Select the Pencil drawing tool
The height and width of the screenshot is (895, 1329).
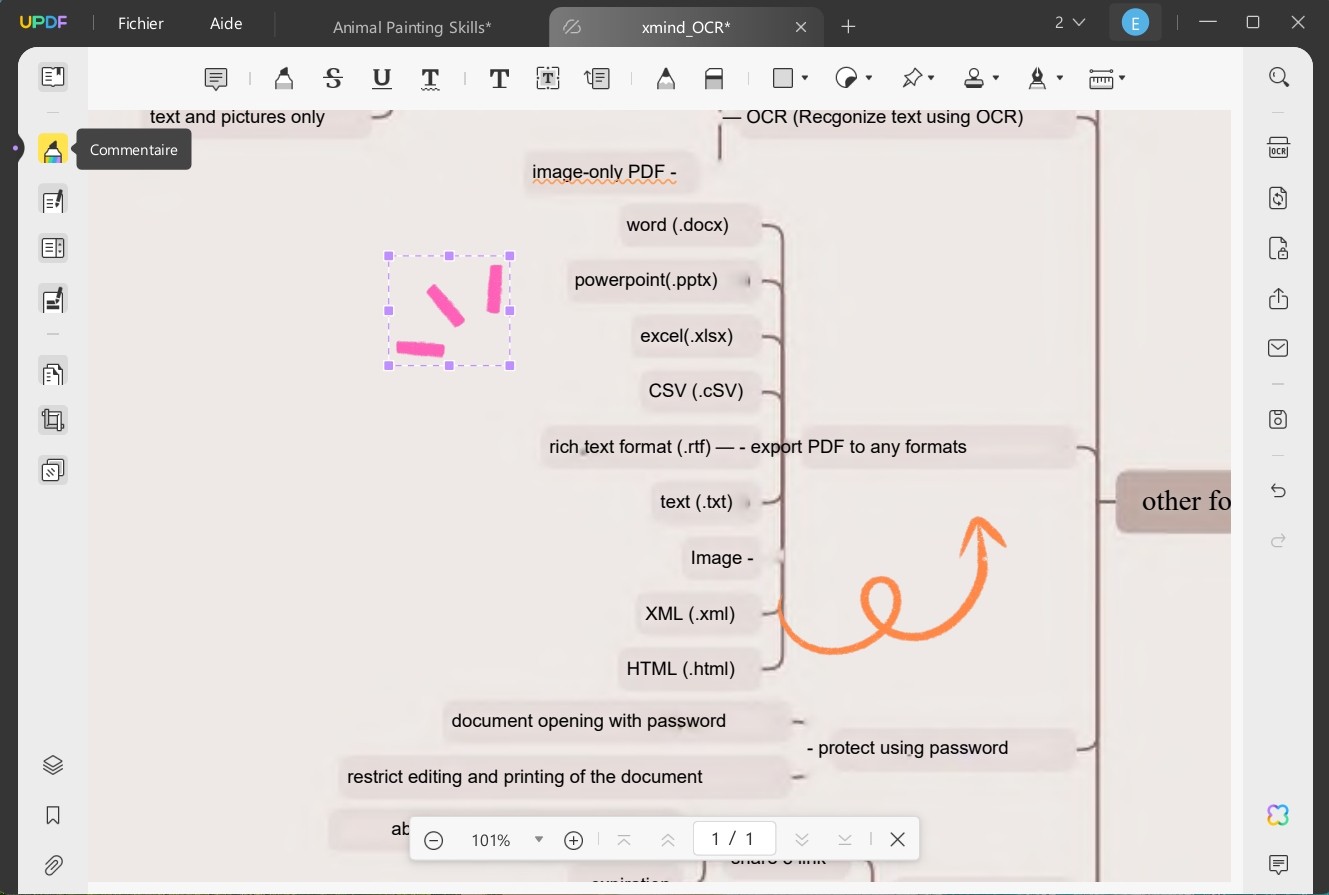point(665,78)
